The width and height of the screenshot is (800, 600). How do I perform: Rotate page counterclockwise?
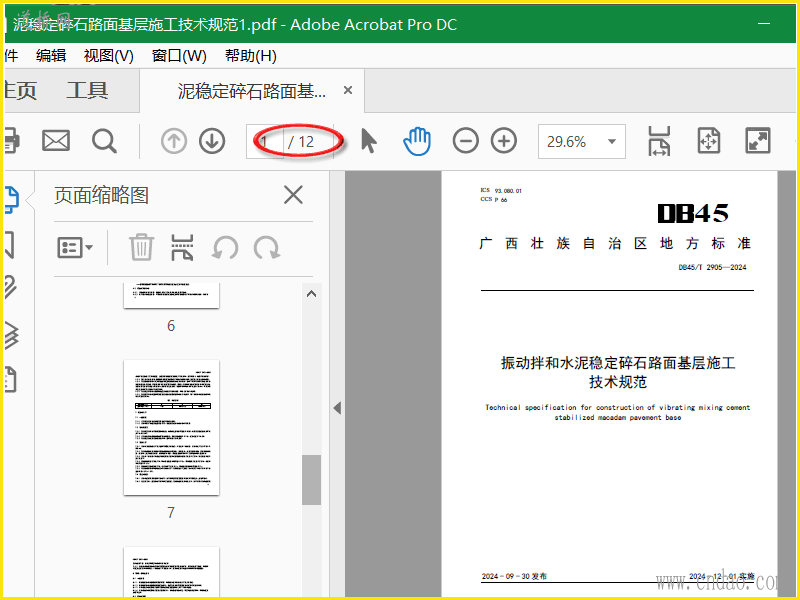click(x=225, y=248)
